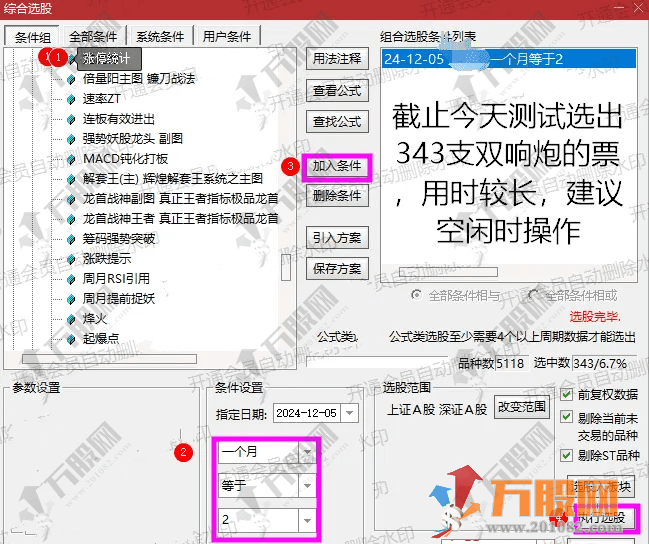Open the 等于 comparison dropdown
The height and width of the screenshot is (544, 649).
[x=308, y=486]
